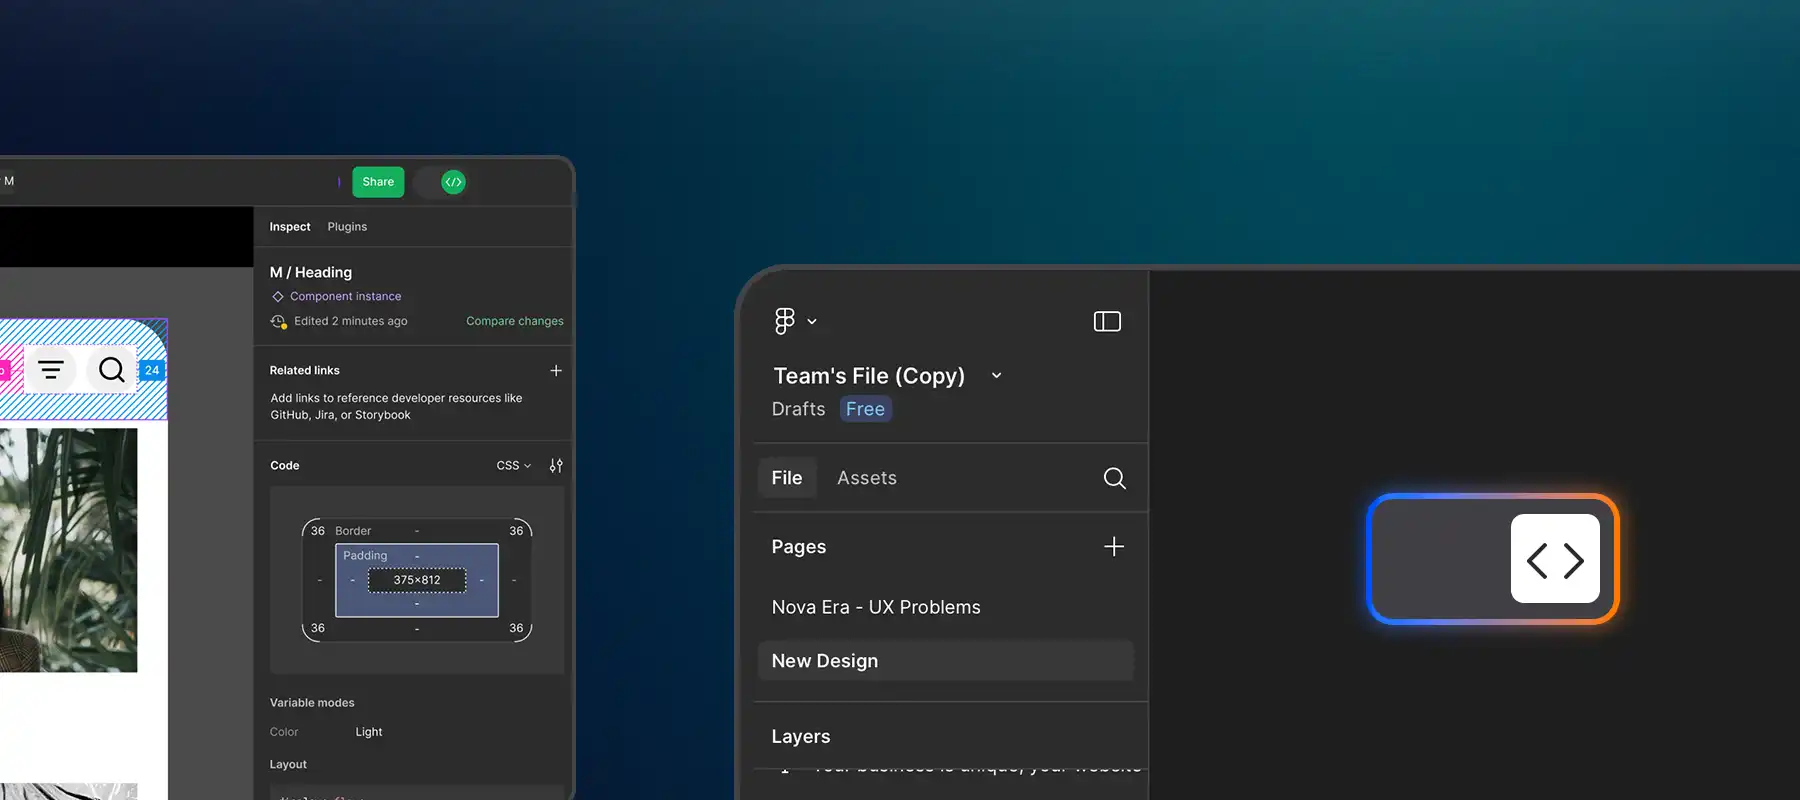Viewport: 1800px width, 800px height.
Task: Select the plant photo thumbnail
Action: (68, 550)
